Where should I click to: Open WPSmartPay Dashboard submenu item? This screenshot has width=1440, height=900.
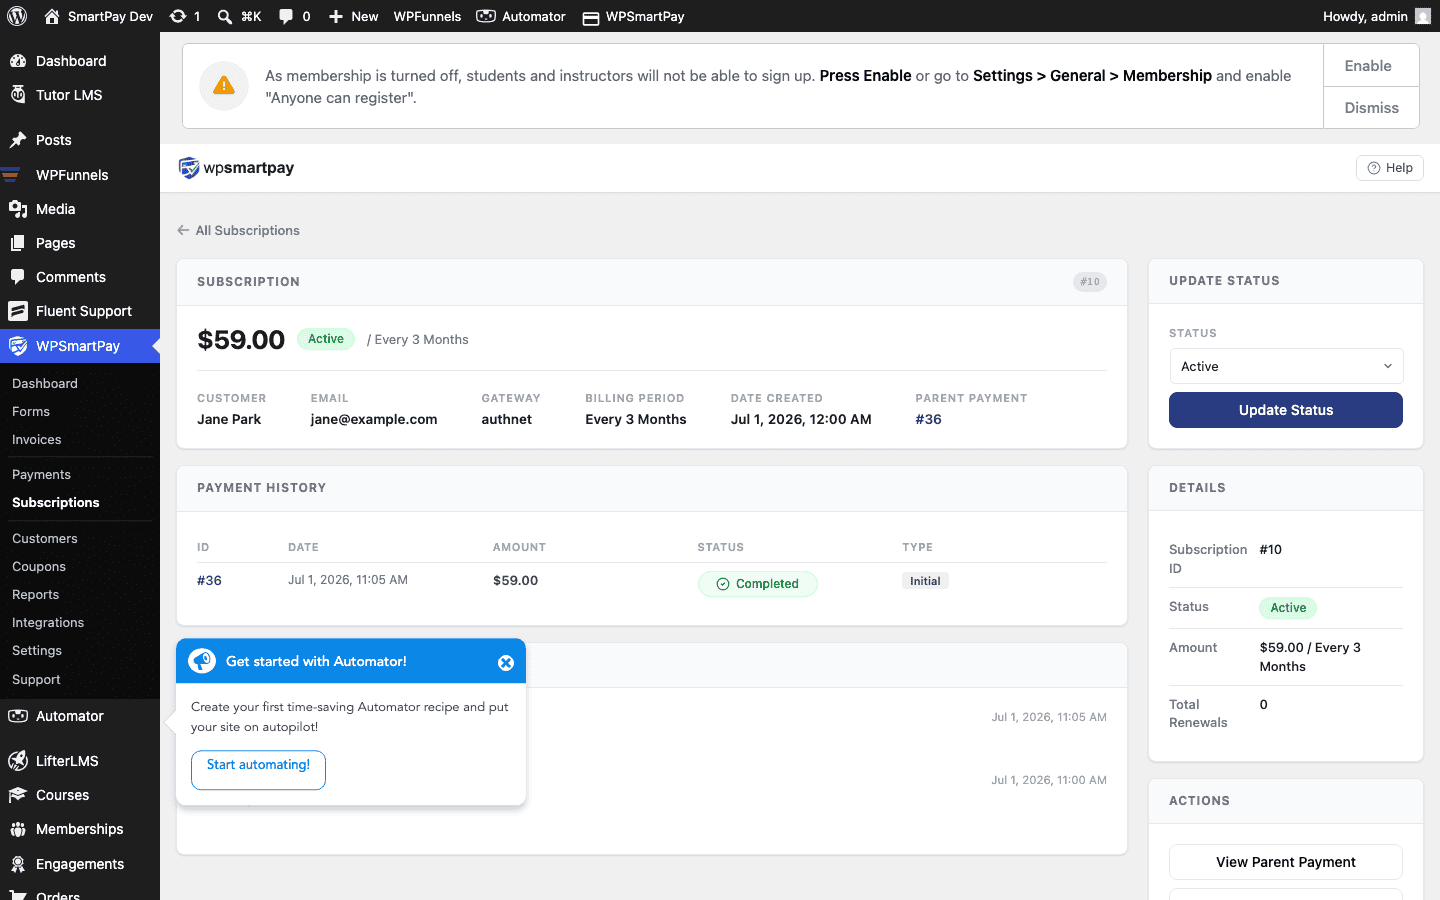pyautogui.click(x=45, y=383)
